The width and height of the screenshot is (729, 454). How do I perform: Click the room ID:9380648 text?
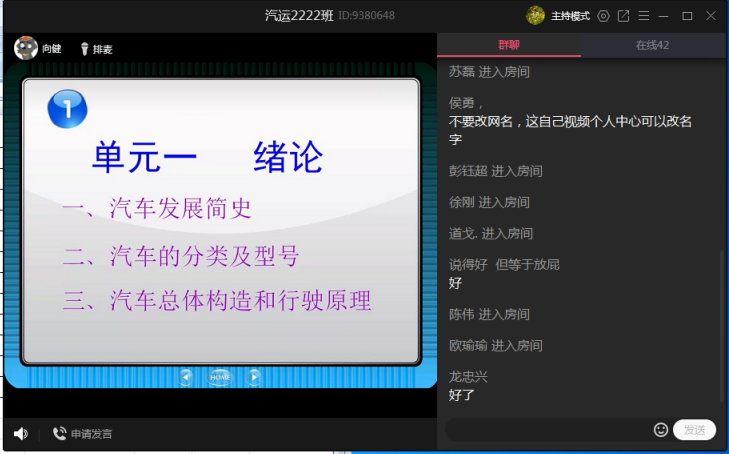coord(366,16)
